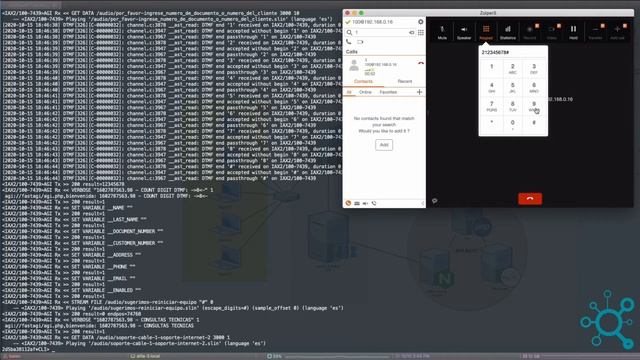This screenshot has height=360, width=640.
Task: Click the keypad key 8 TUV
Action: click(x=513, y=106)
